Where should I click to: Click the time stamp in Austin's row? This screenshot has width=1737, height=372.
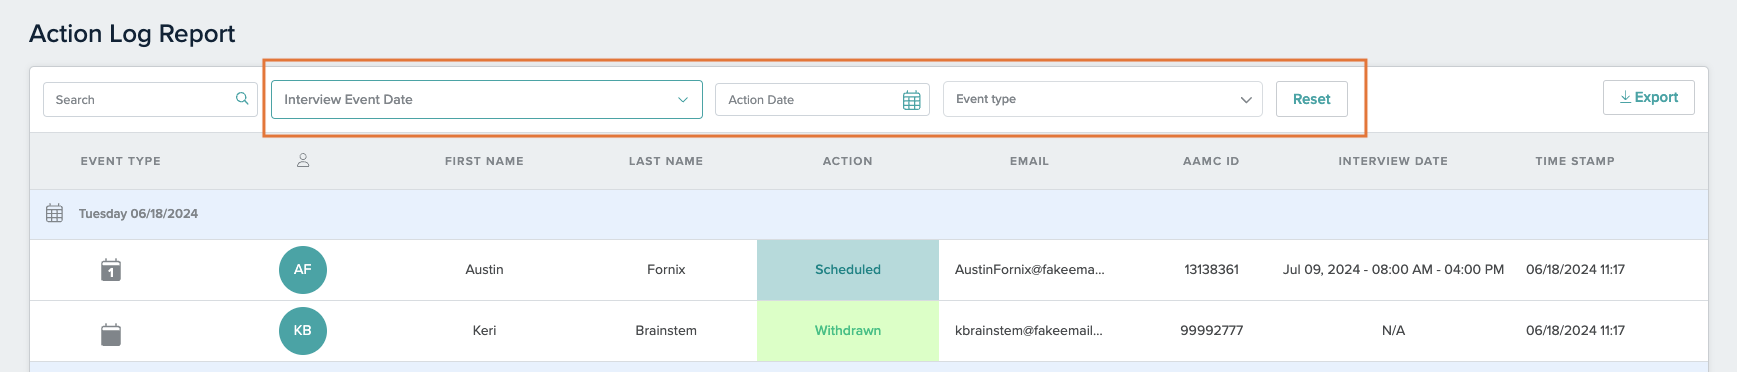click(x=1575, y=270)
